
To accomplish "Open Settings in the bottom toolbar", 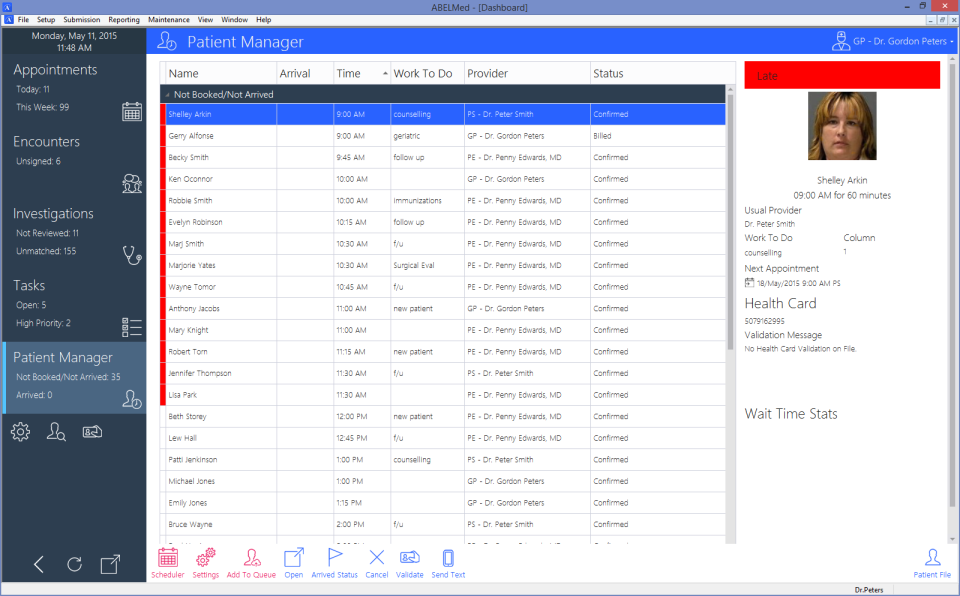I will pos(206,560).
